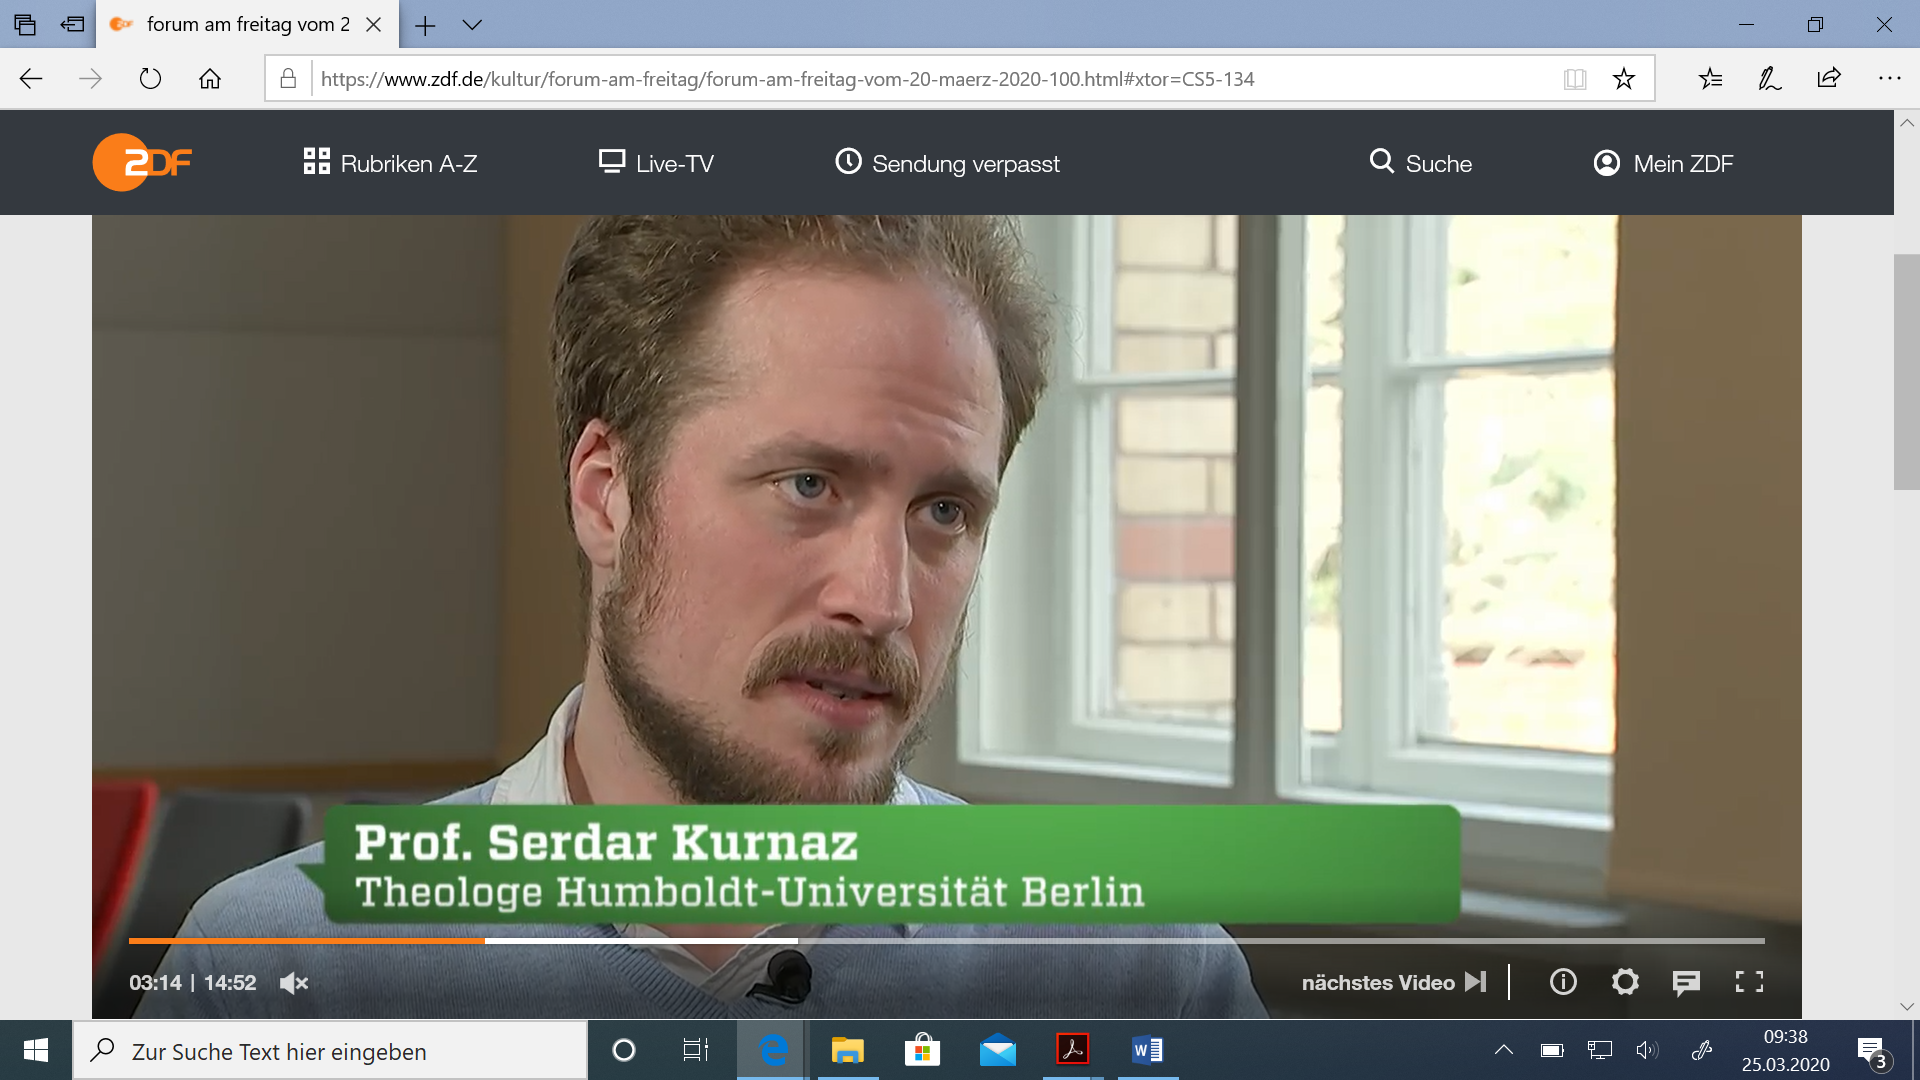This screenshot has height=1080, width=1920.
Task: Go to Sendung verpasst
Action: point(947,163)
